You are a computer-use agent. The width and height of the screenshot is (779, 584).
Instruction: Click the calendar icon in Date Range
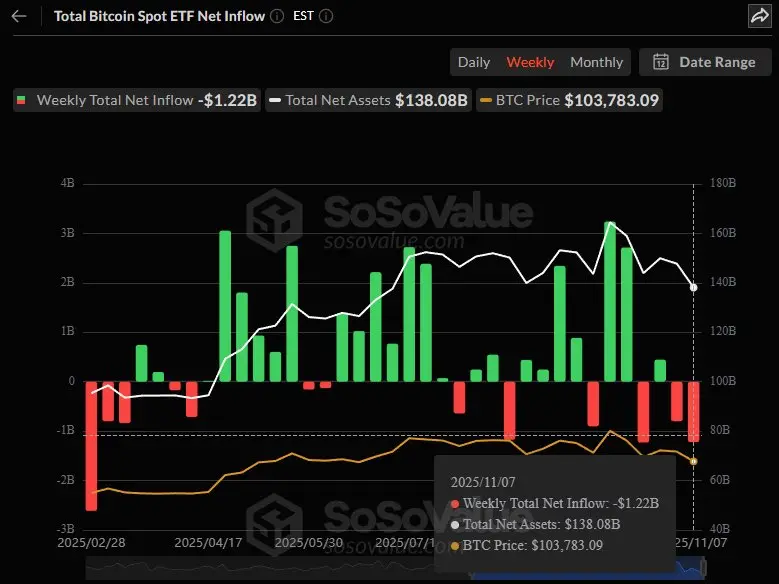click(661, 62)
